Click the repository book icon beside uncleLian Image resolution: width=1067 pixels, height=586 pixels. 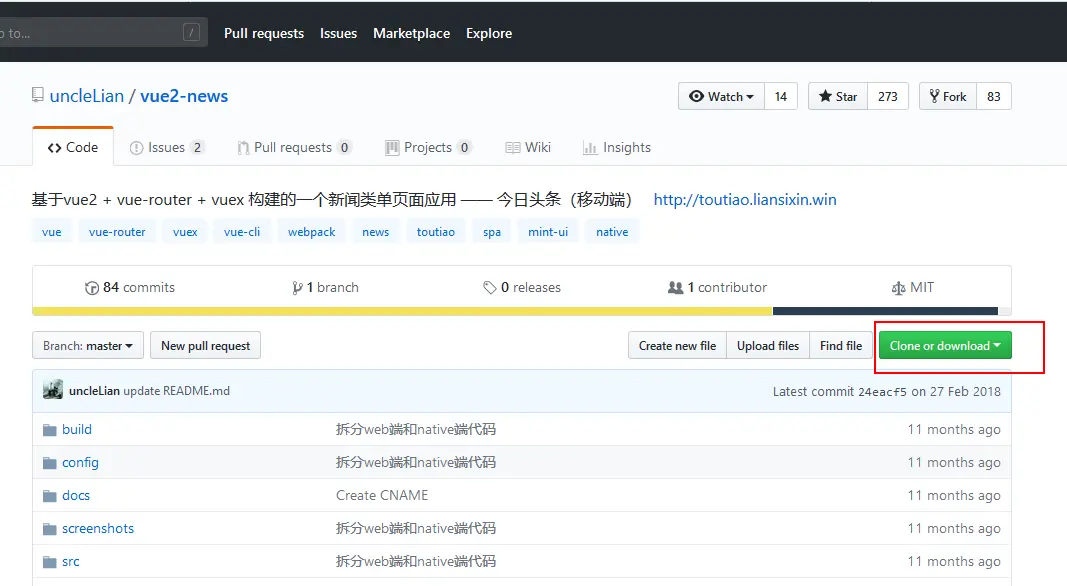point(37,95)
